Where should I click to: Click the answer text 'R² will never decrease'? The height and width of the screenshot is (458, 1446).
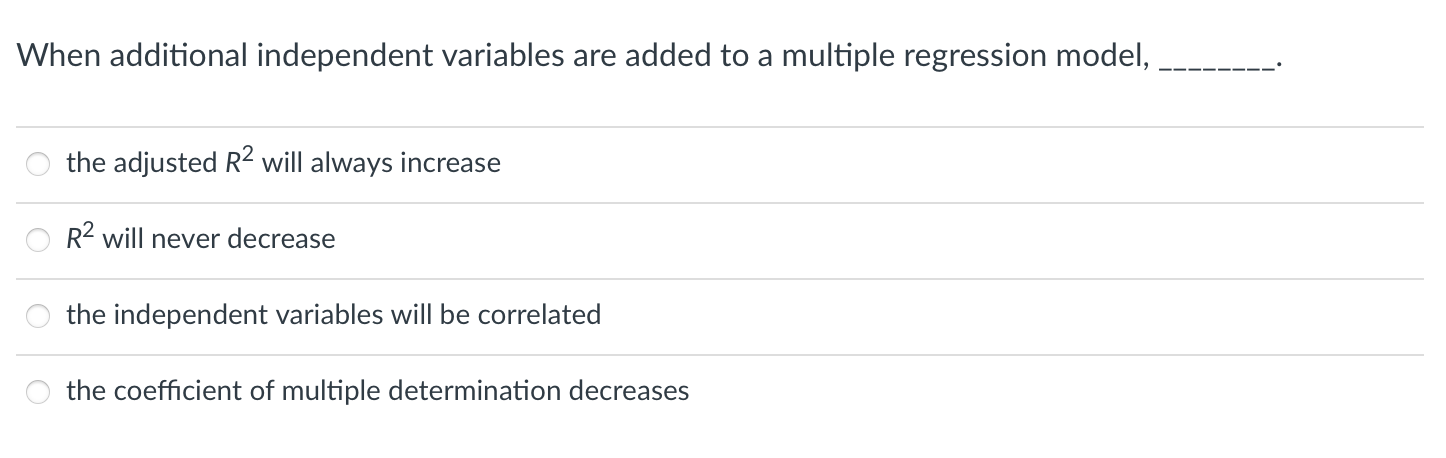(201, 237)
